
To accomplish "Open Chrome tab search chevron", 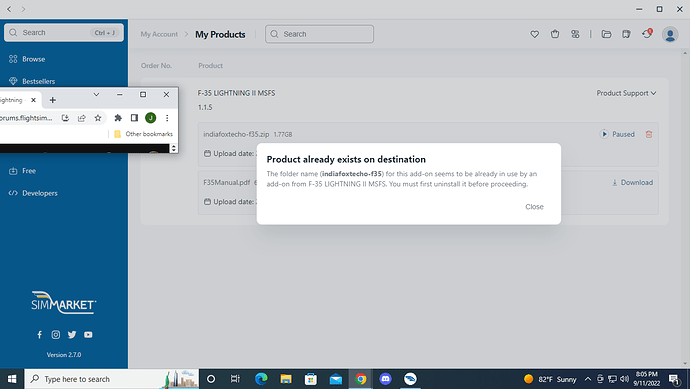I will (96, 95).
